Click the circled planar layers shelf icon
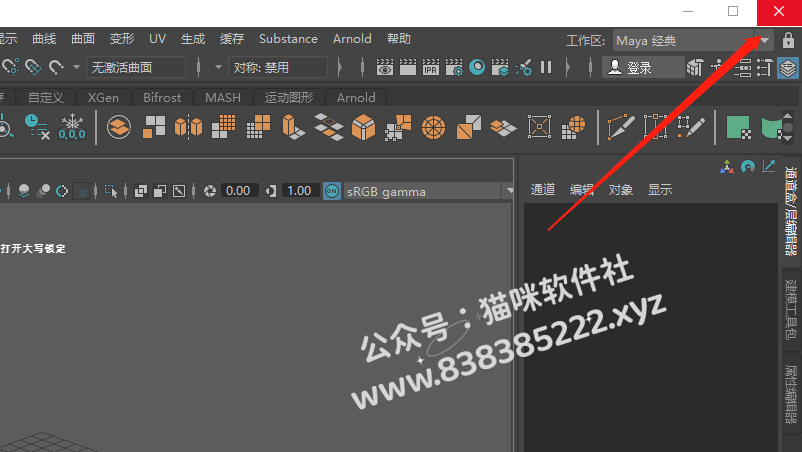802x452 pixels. tap(119, 127)
